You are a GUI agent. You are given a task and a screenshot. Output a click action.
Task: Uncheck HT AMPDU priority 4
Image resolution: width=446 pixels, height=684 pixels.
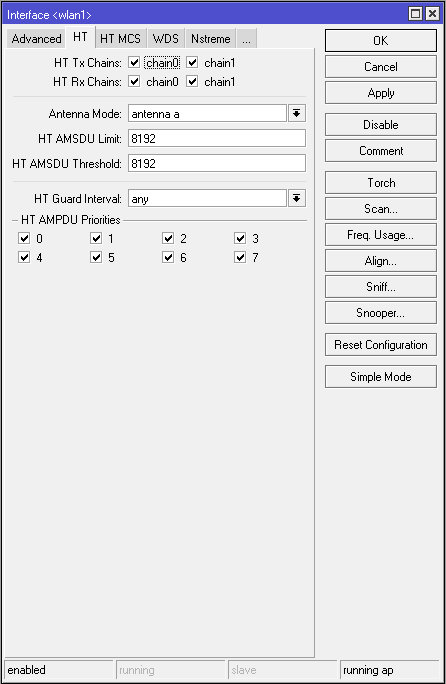pyautogui.click(x=24, y=257)
